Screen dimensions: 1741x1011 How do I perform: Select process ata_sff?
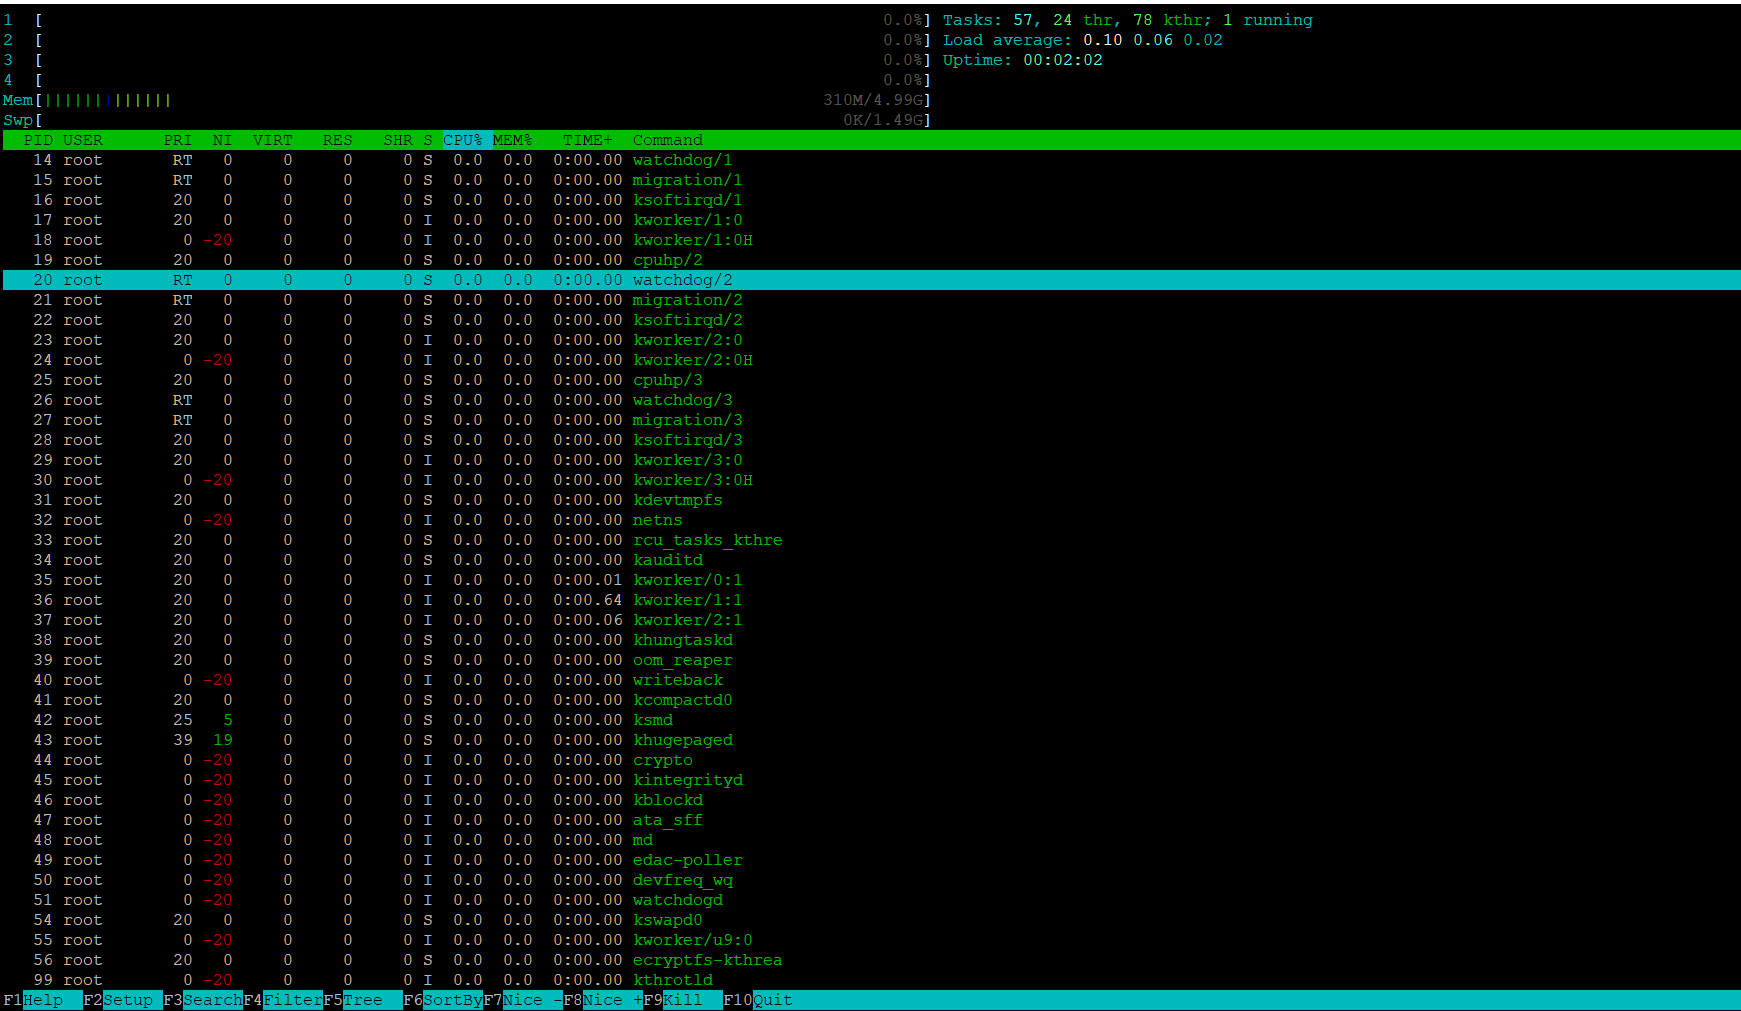[x=871, y=820]
